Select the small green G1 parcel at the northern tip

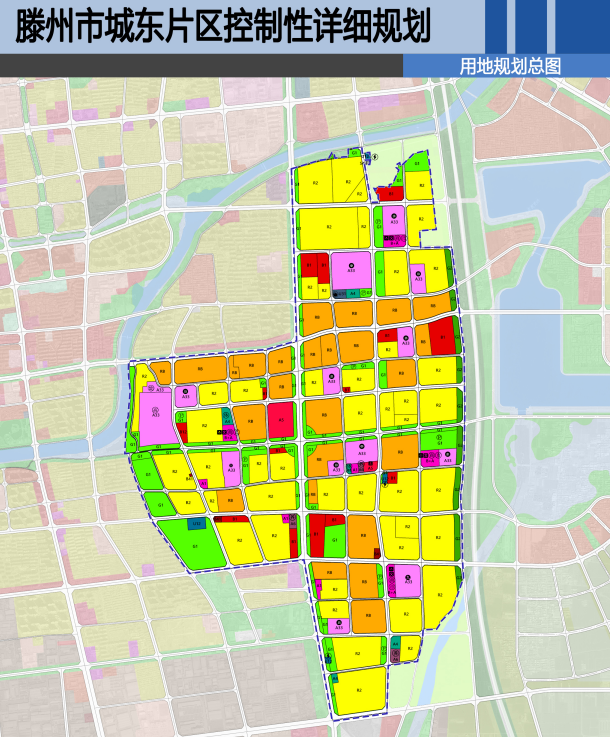[355, 153]
